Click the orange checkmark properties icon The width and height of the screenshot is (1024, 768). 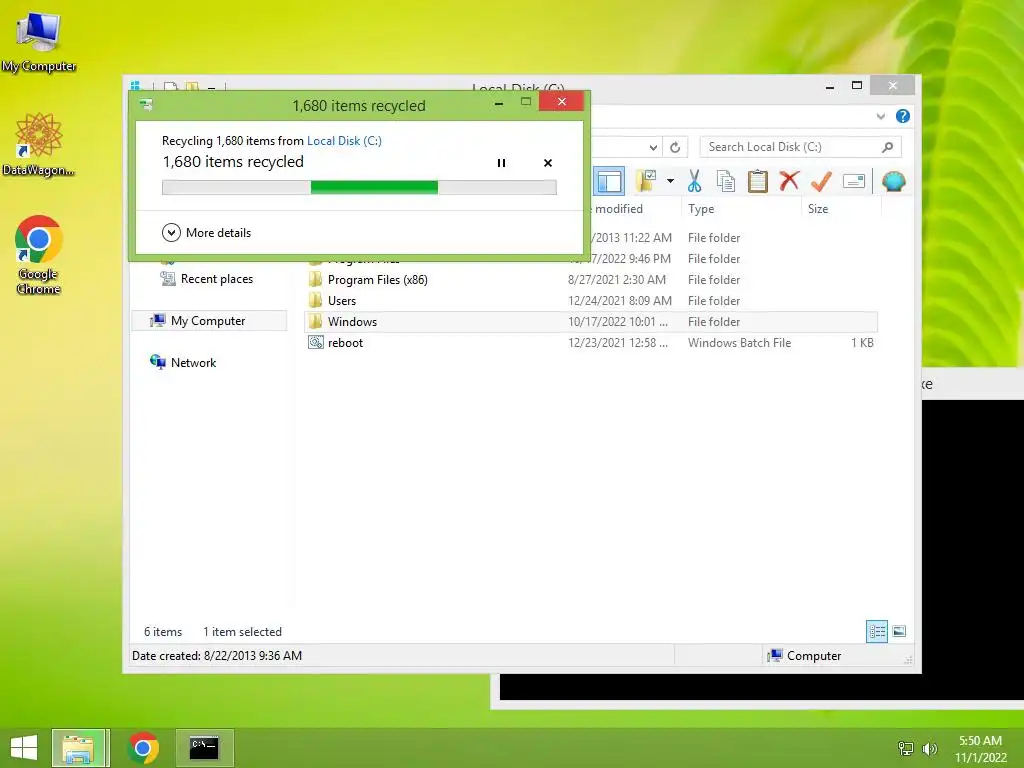(x=821, y=181)
